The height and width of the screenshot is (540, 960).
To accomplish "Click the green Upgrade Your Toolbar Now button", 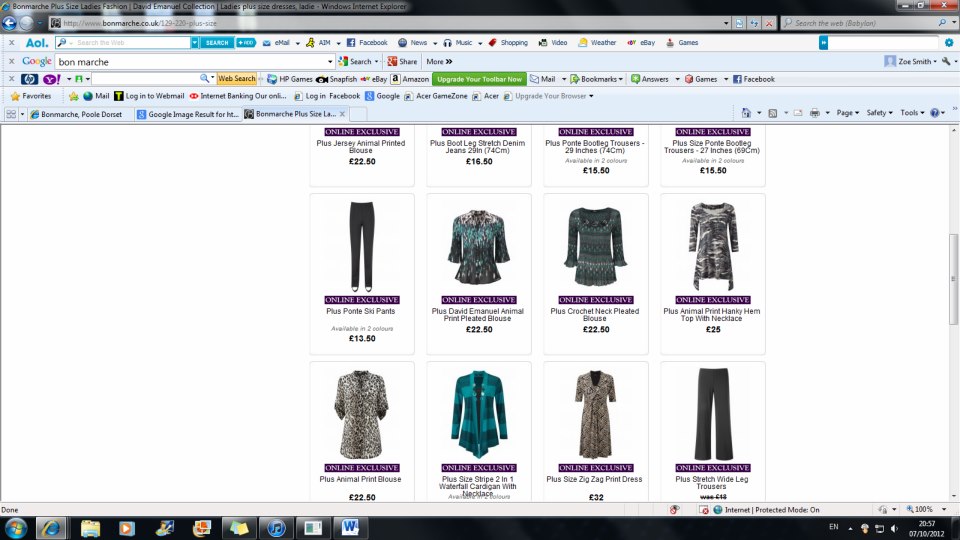I will 479,79.
